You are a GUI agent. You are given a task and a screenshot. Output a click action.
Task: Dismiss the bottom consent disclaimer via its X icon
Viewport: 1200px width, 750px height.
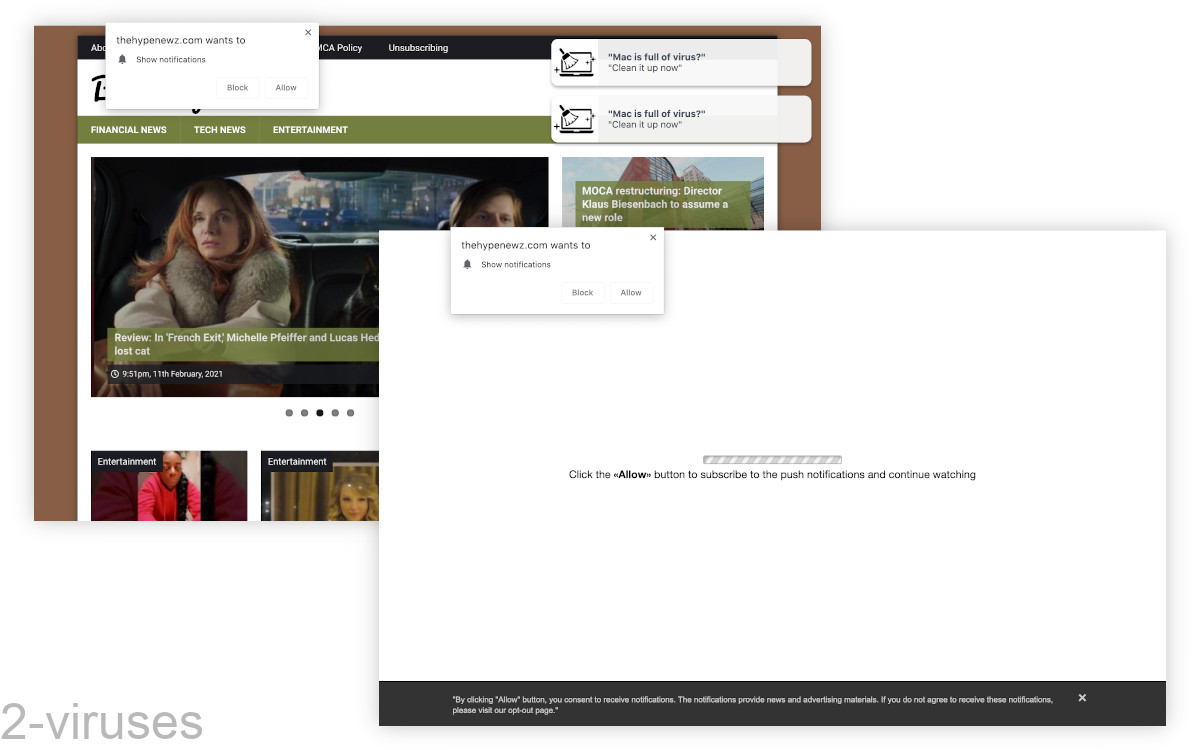(1082, 697)
